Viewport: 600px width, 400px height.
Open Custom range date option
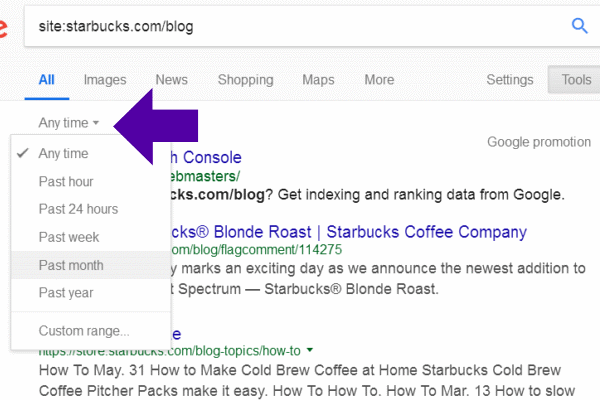click(84, 330)
